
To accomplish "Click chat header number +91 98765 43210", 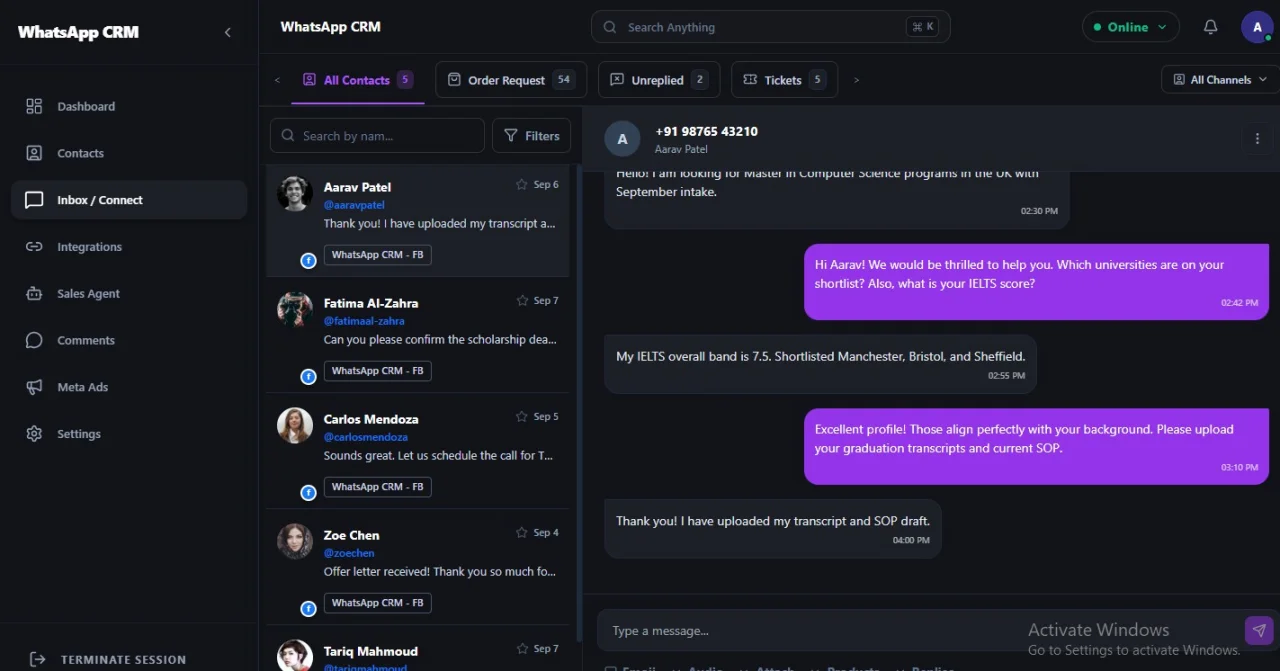I will (x=706, y=131).
